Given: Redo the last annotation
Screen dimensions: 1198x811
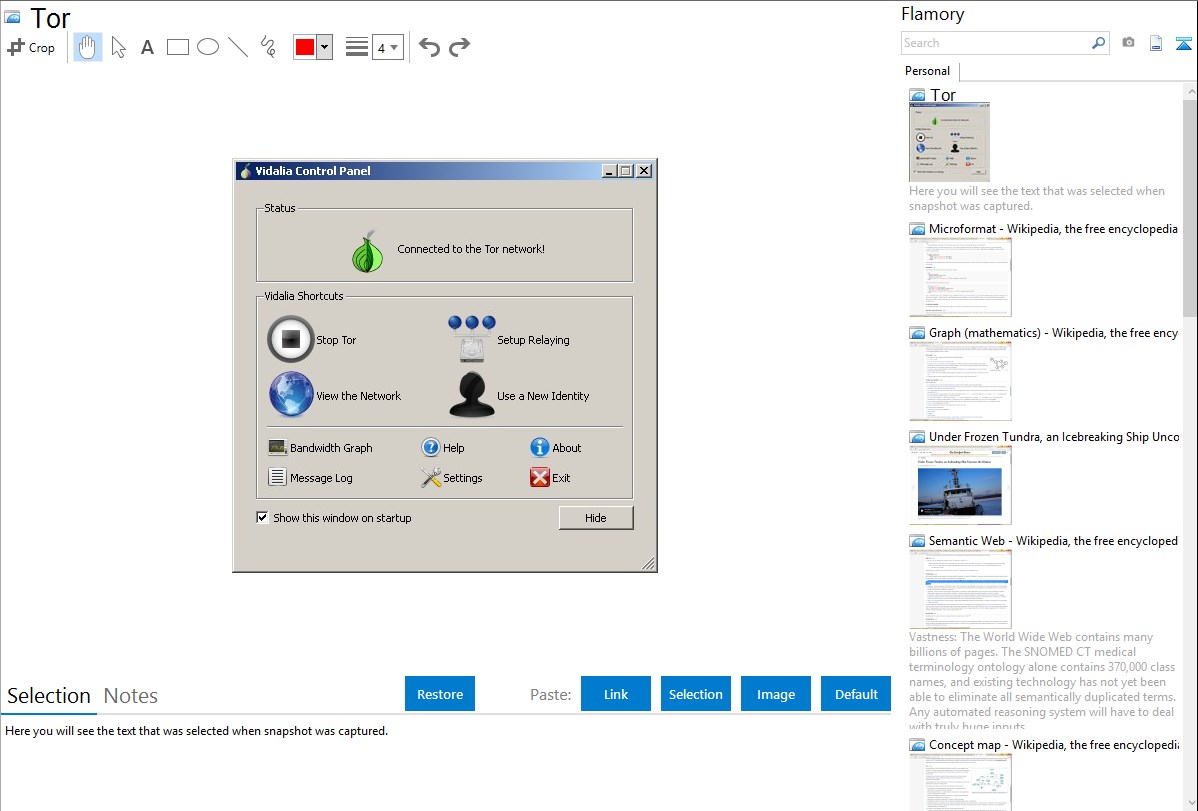Looking at the screenshot, I should click(x=459, y=47).
